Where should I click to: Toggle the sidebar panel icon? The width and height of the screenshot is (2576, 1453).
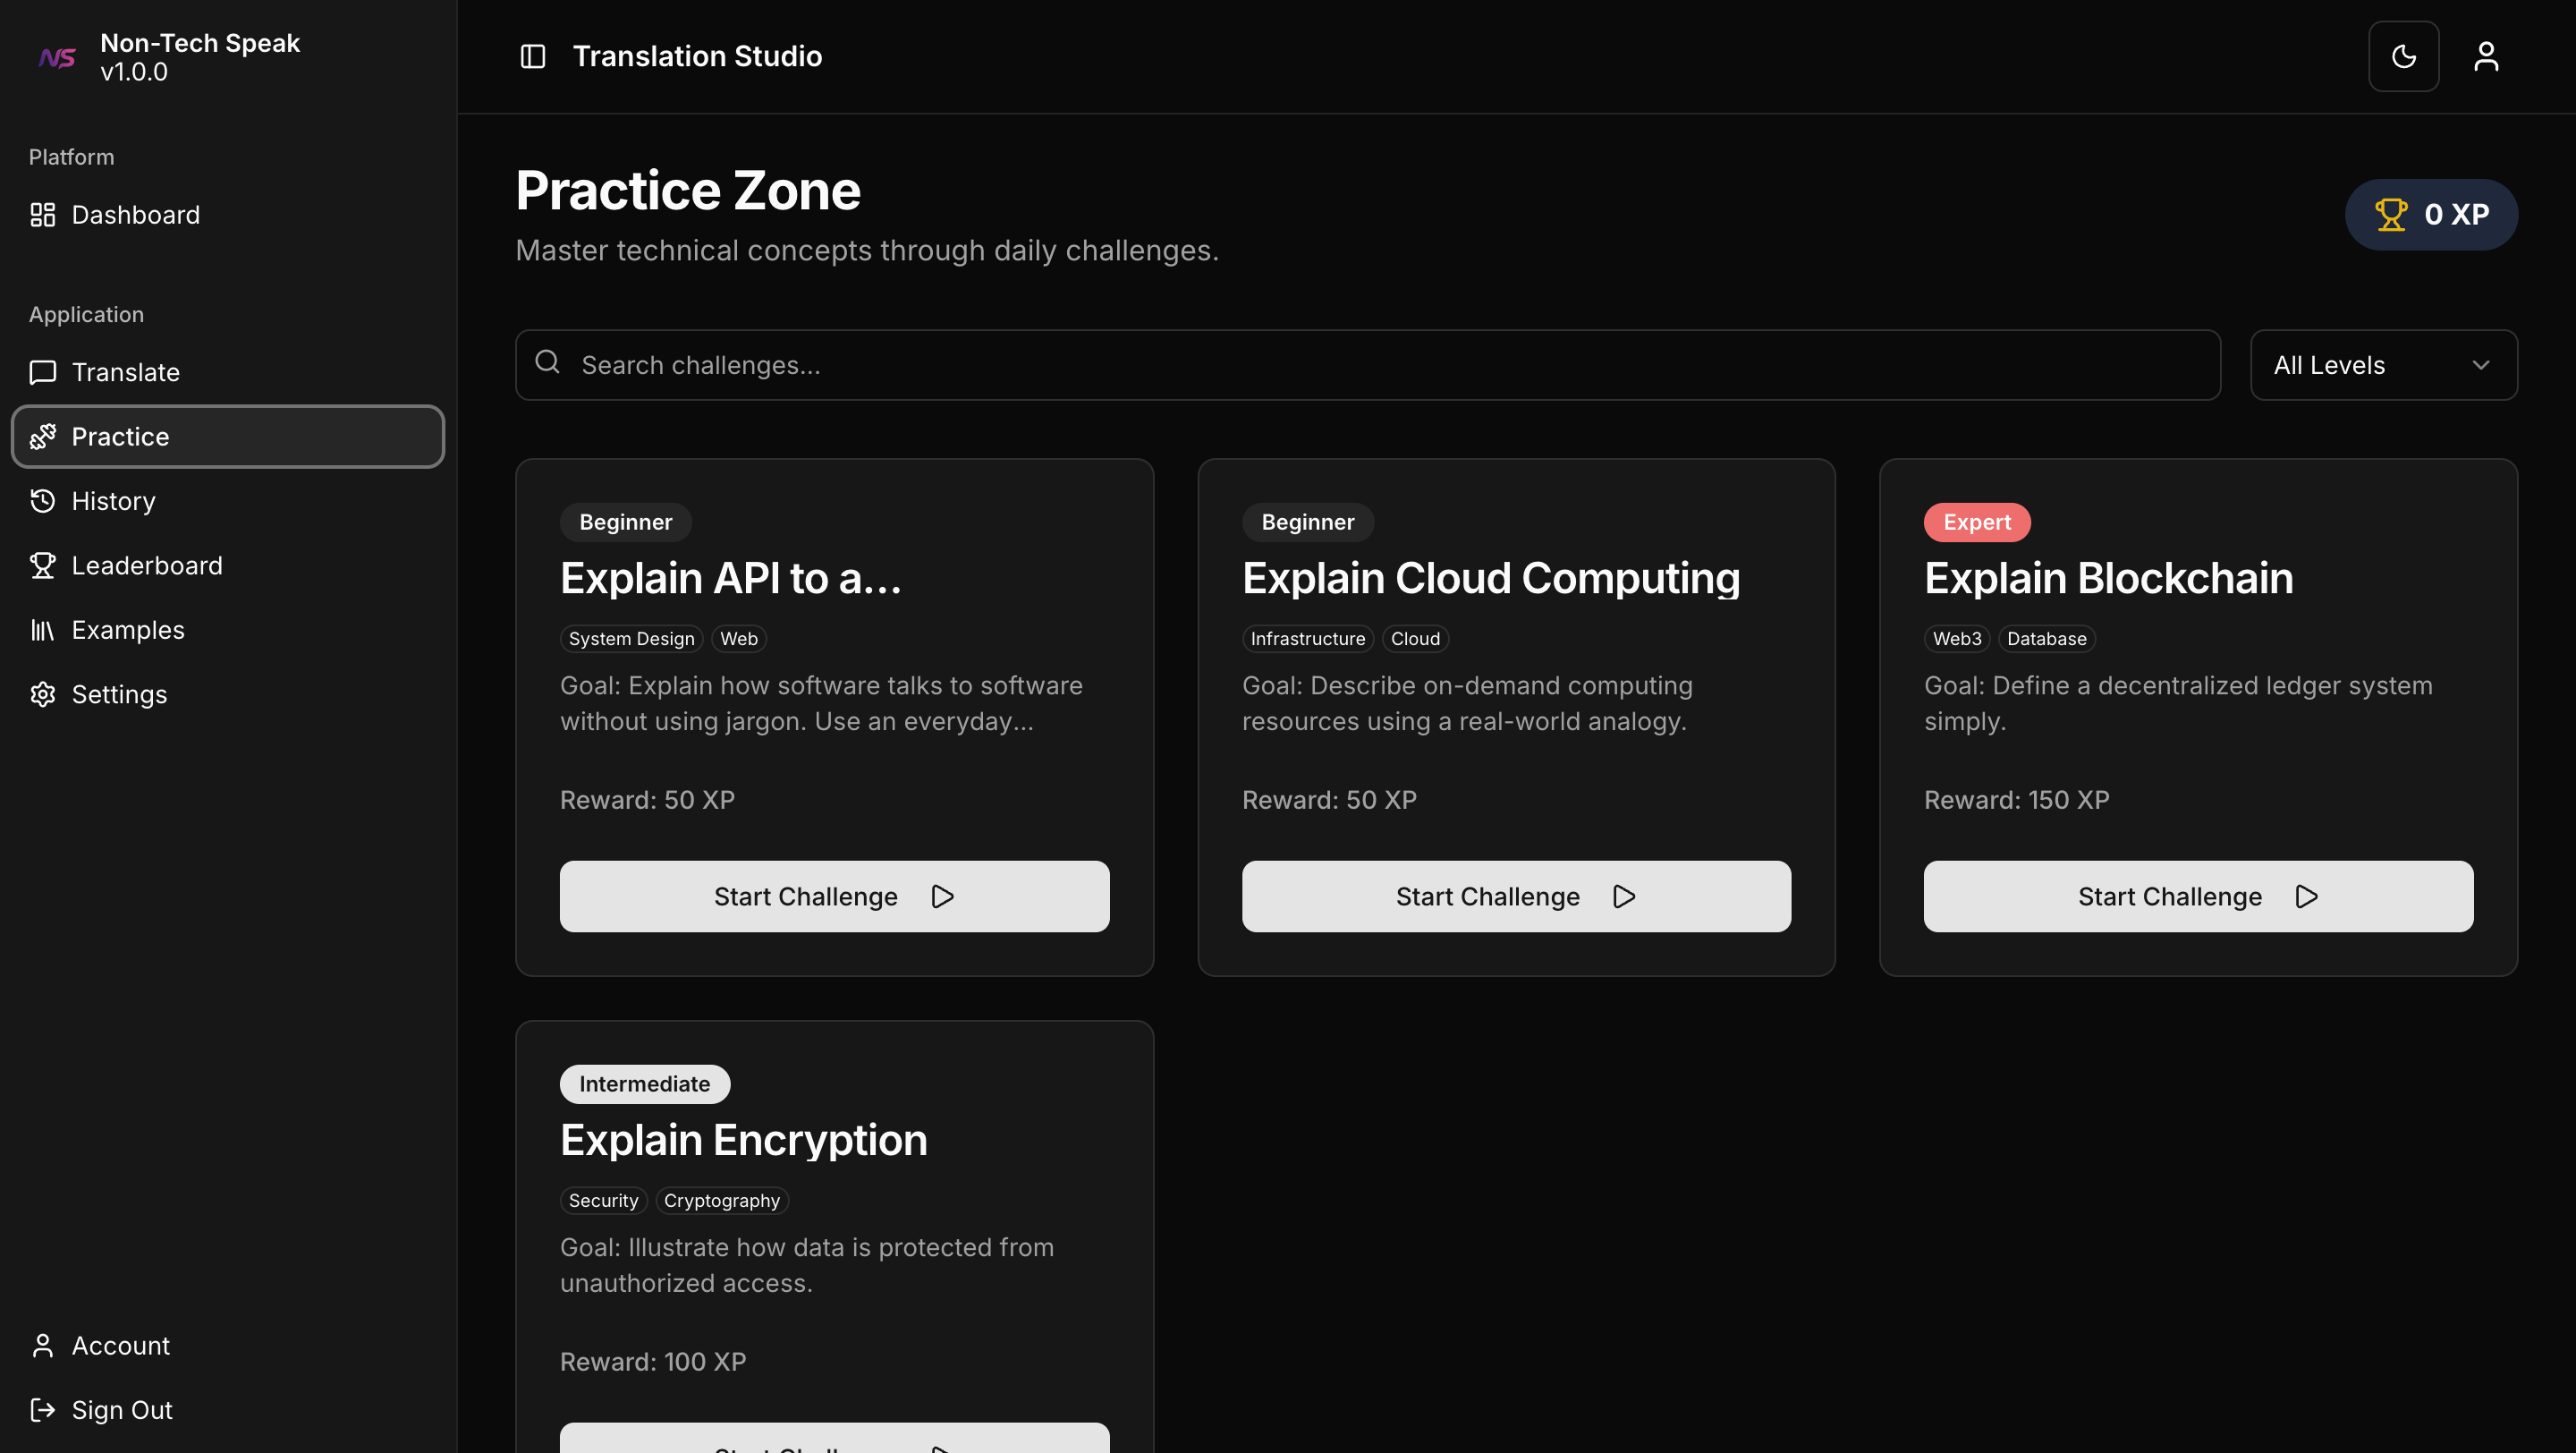click(x=533, y=56)
